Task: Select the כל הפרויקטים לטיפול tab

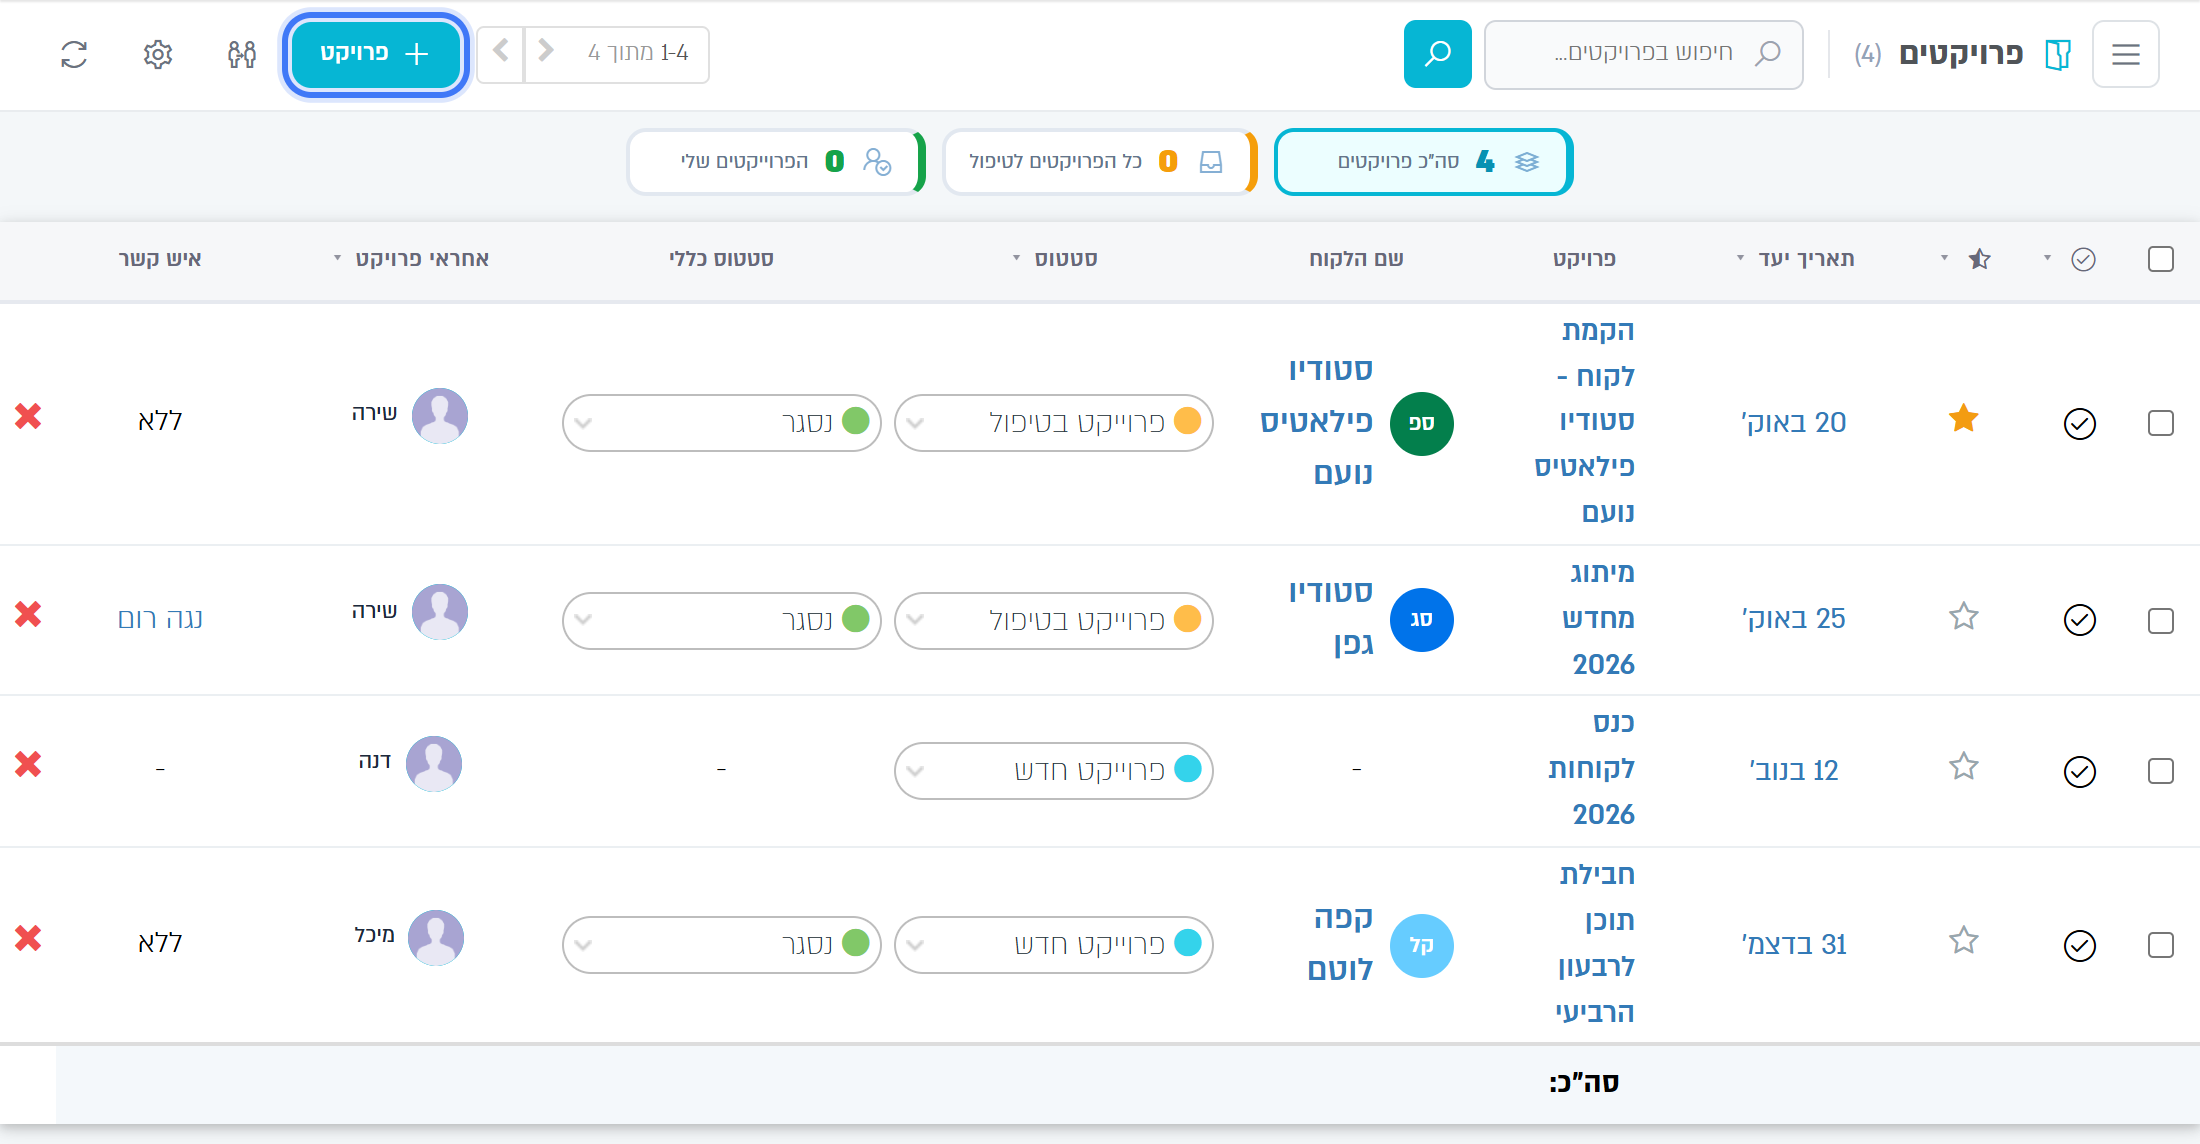Action: [1099, 162]
